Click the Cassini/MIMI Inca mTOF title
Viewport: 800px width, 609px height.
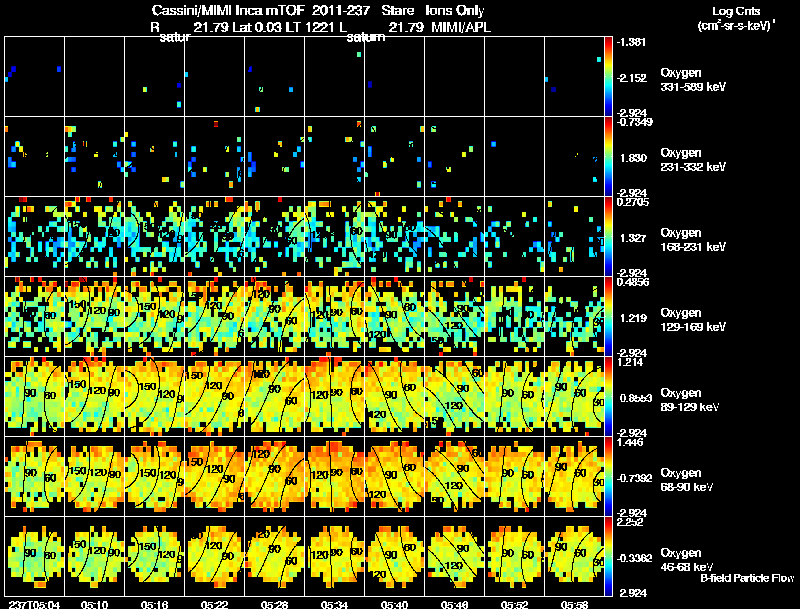click(228, 10)
